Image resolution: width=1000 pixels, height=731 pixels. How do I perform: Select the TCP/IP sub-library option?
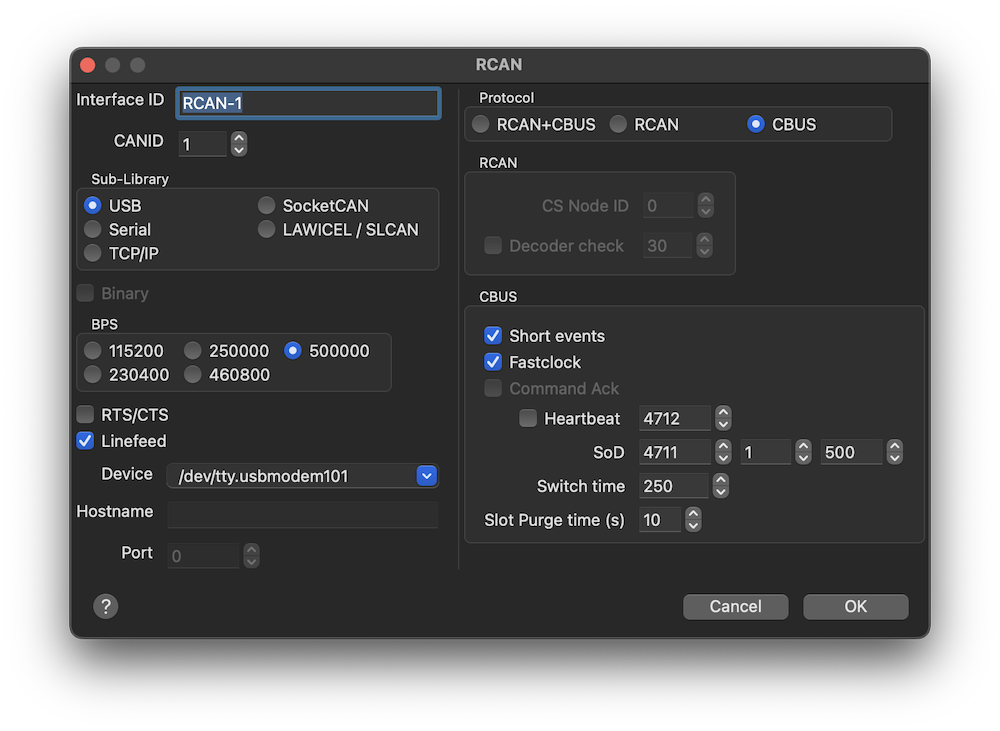(x=93, y=253)
